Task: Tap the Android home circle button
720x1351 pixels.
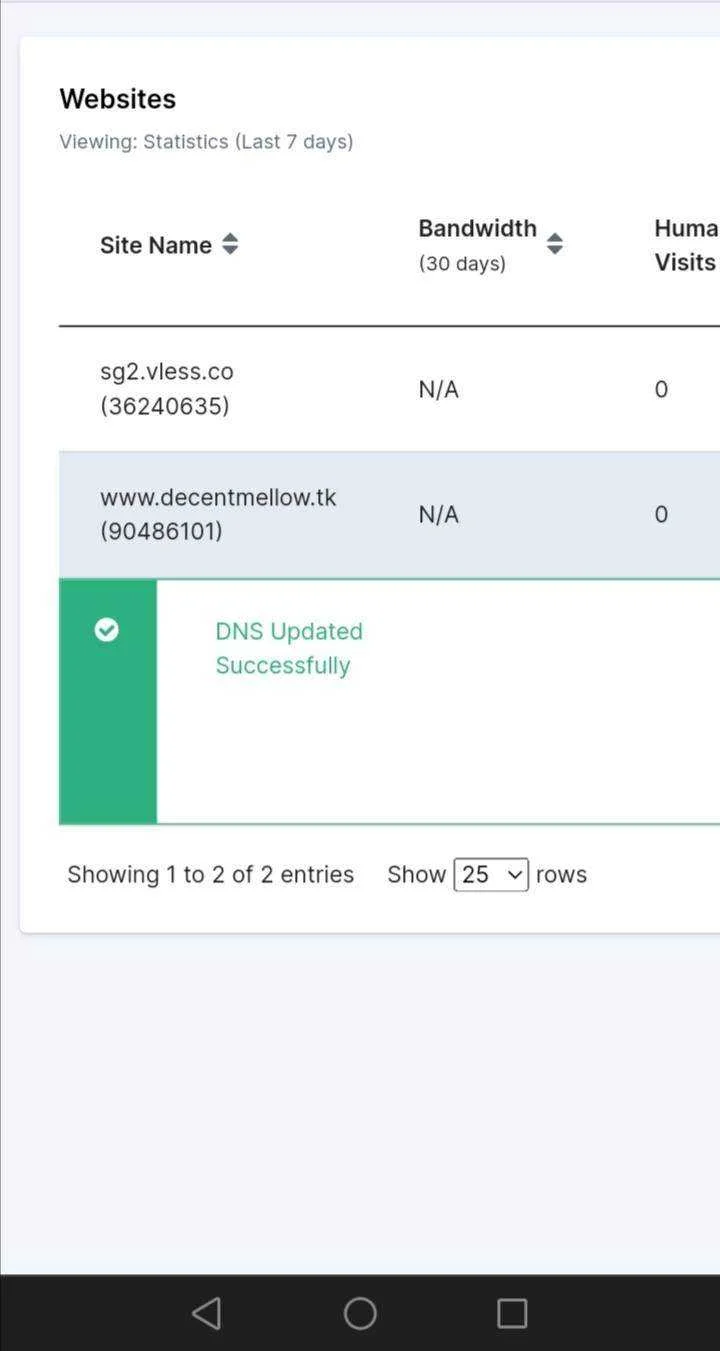Action: tap(360, 1313)
